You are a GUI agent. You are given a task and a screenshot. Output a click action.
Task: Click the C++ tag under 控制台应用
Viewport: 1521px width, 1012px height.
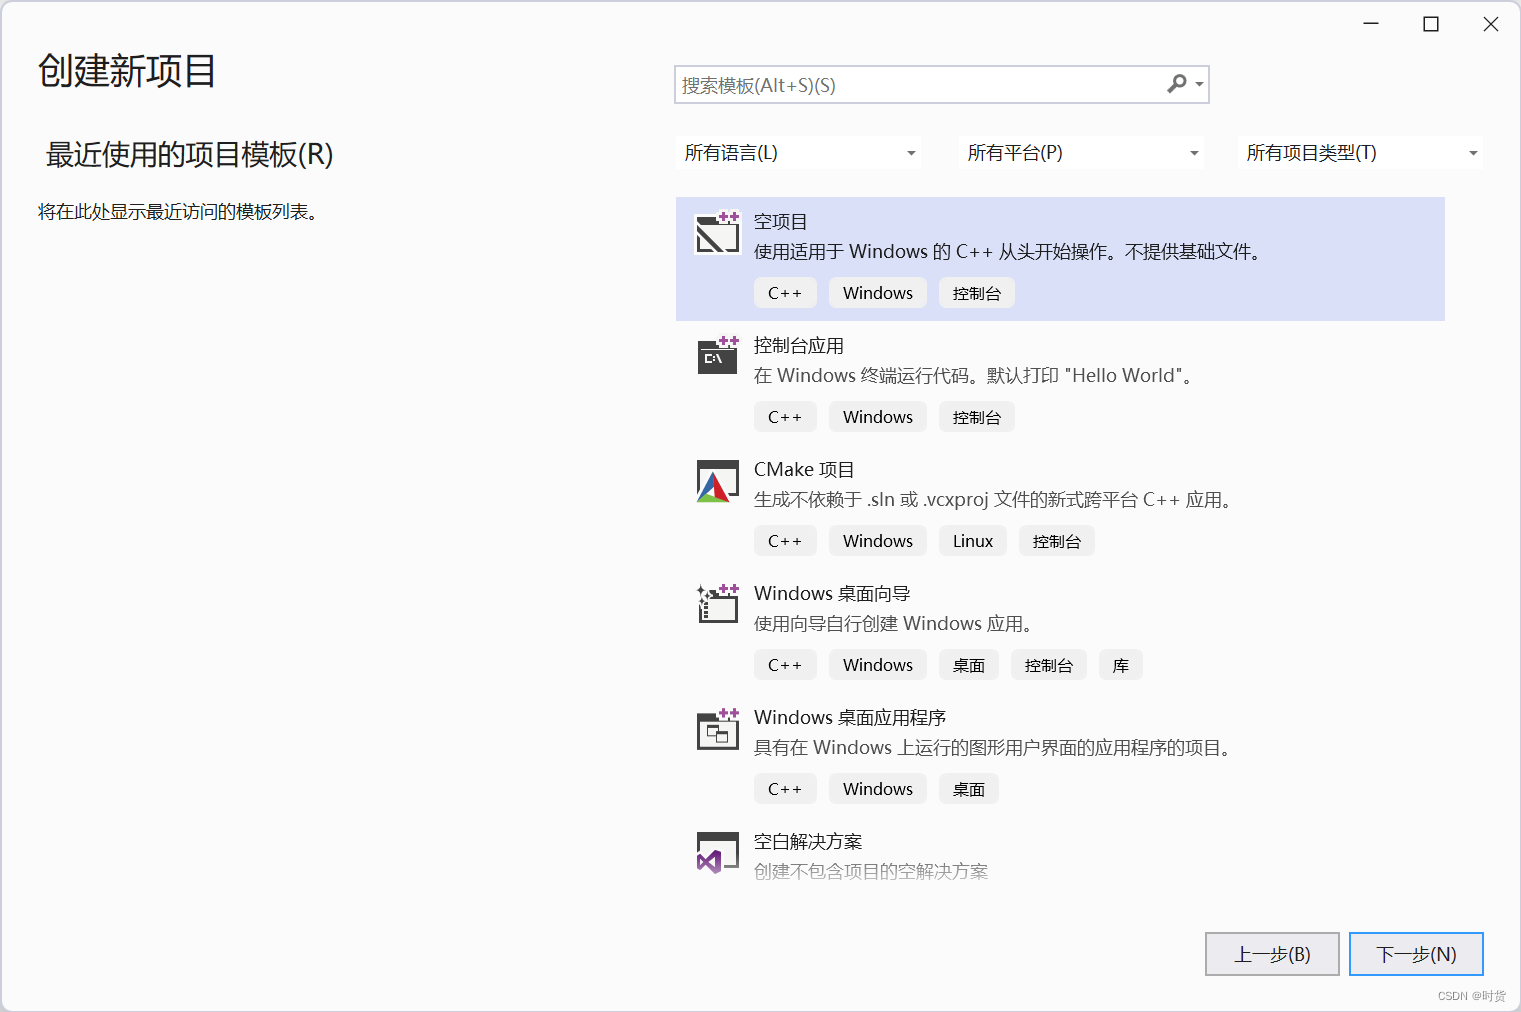[x=785, y=417]
